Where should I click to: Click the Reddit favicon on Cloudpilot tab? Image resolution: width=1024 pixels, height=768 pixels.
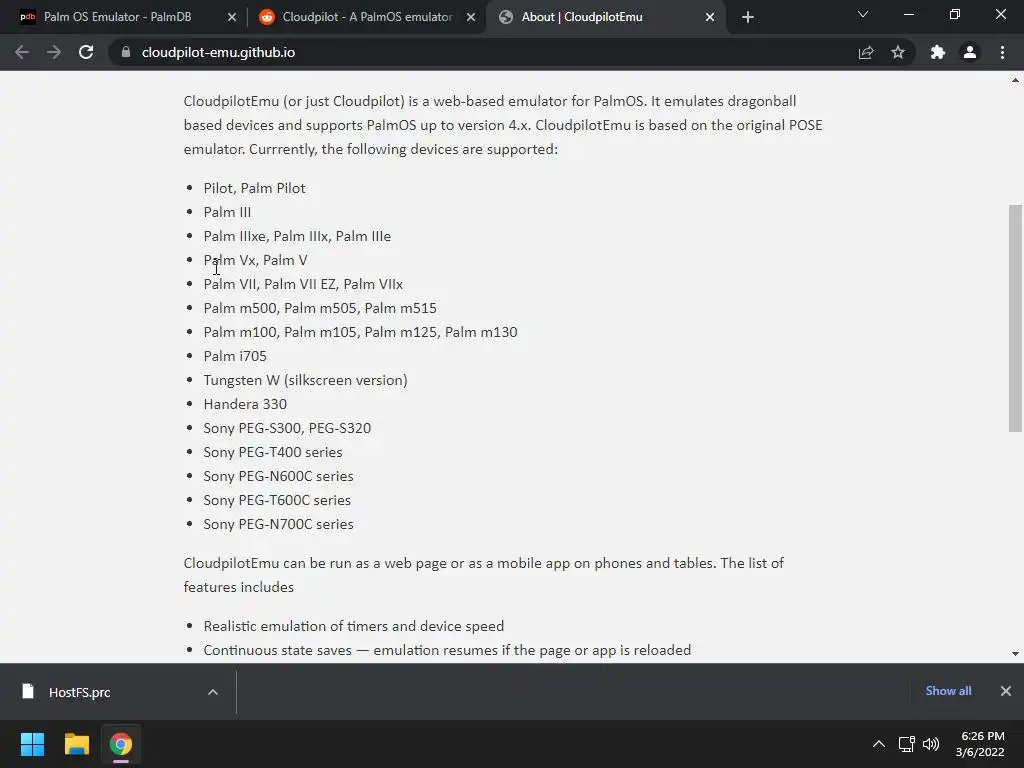(266, 17)
